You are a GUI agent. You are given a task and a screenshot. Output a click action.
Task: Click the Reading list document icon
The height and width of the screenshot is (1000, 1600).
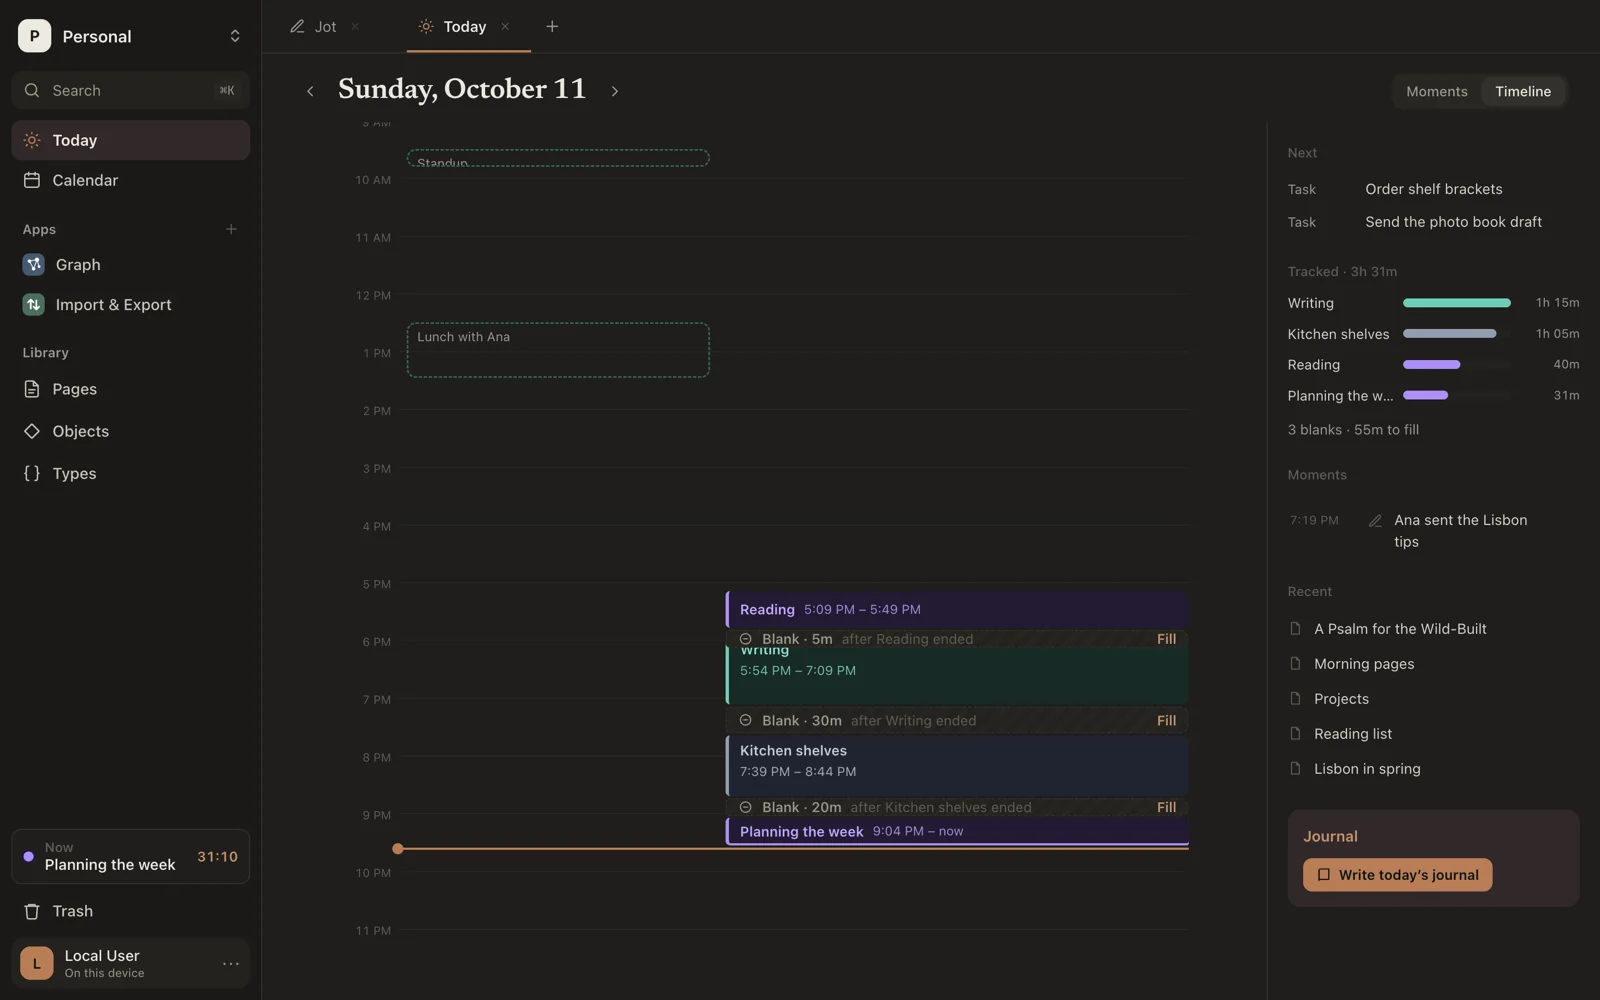point(1296,734)
